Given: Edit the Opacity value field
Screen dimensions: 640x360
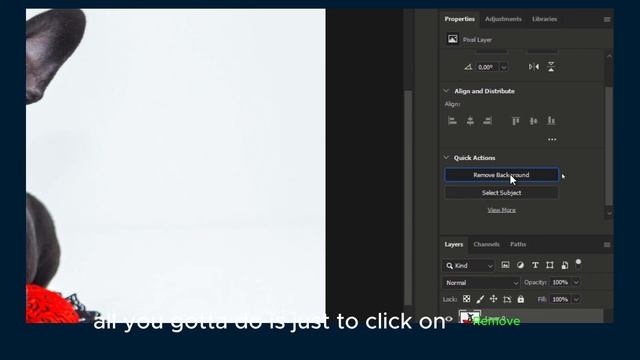Looking at the screenshot, I should tap(560, 282).
